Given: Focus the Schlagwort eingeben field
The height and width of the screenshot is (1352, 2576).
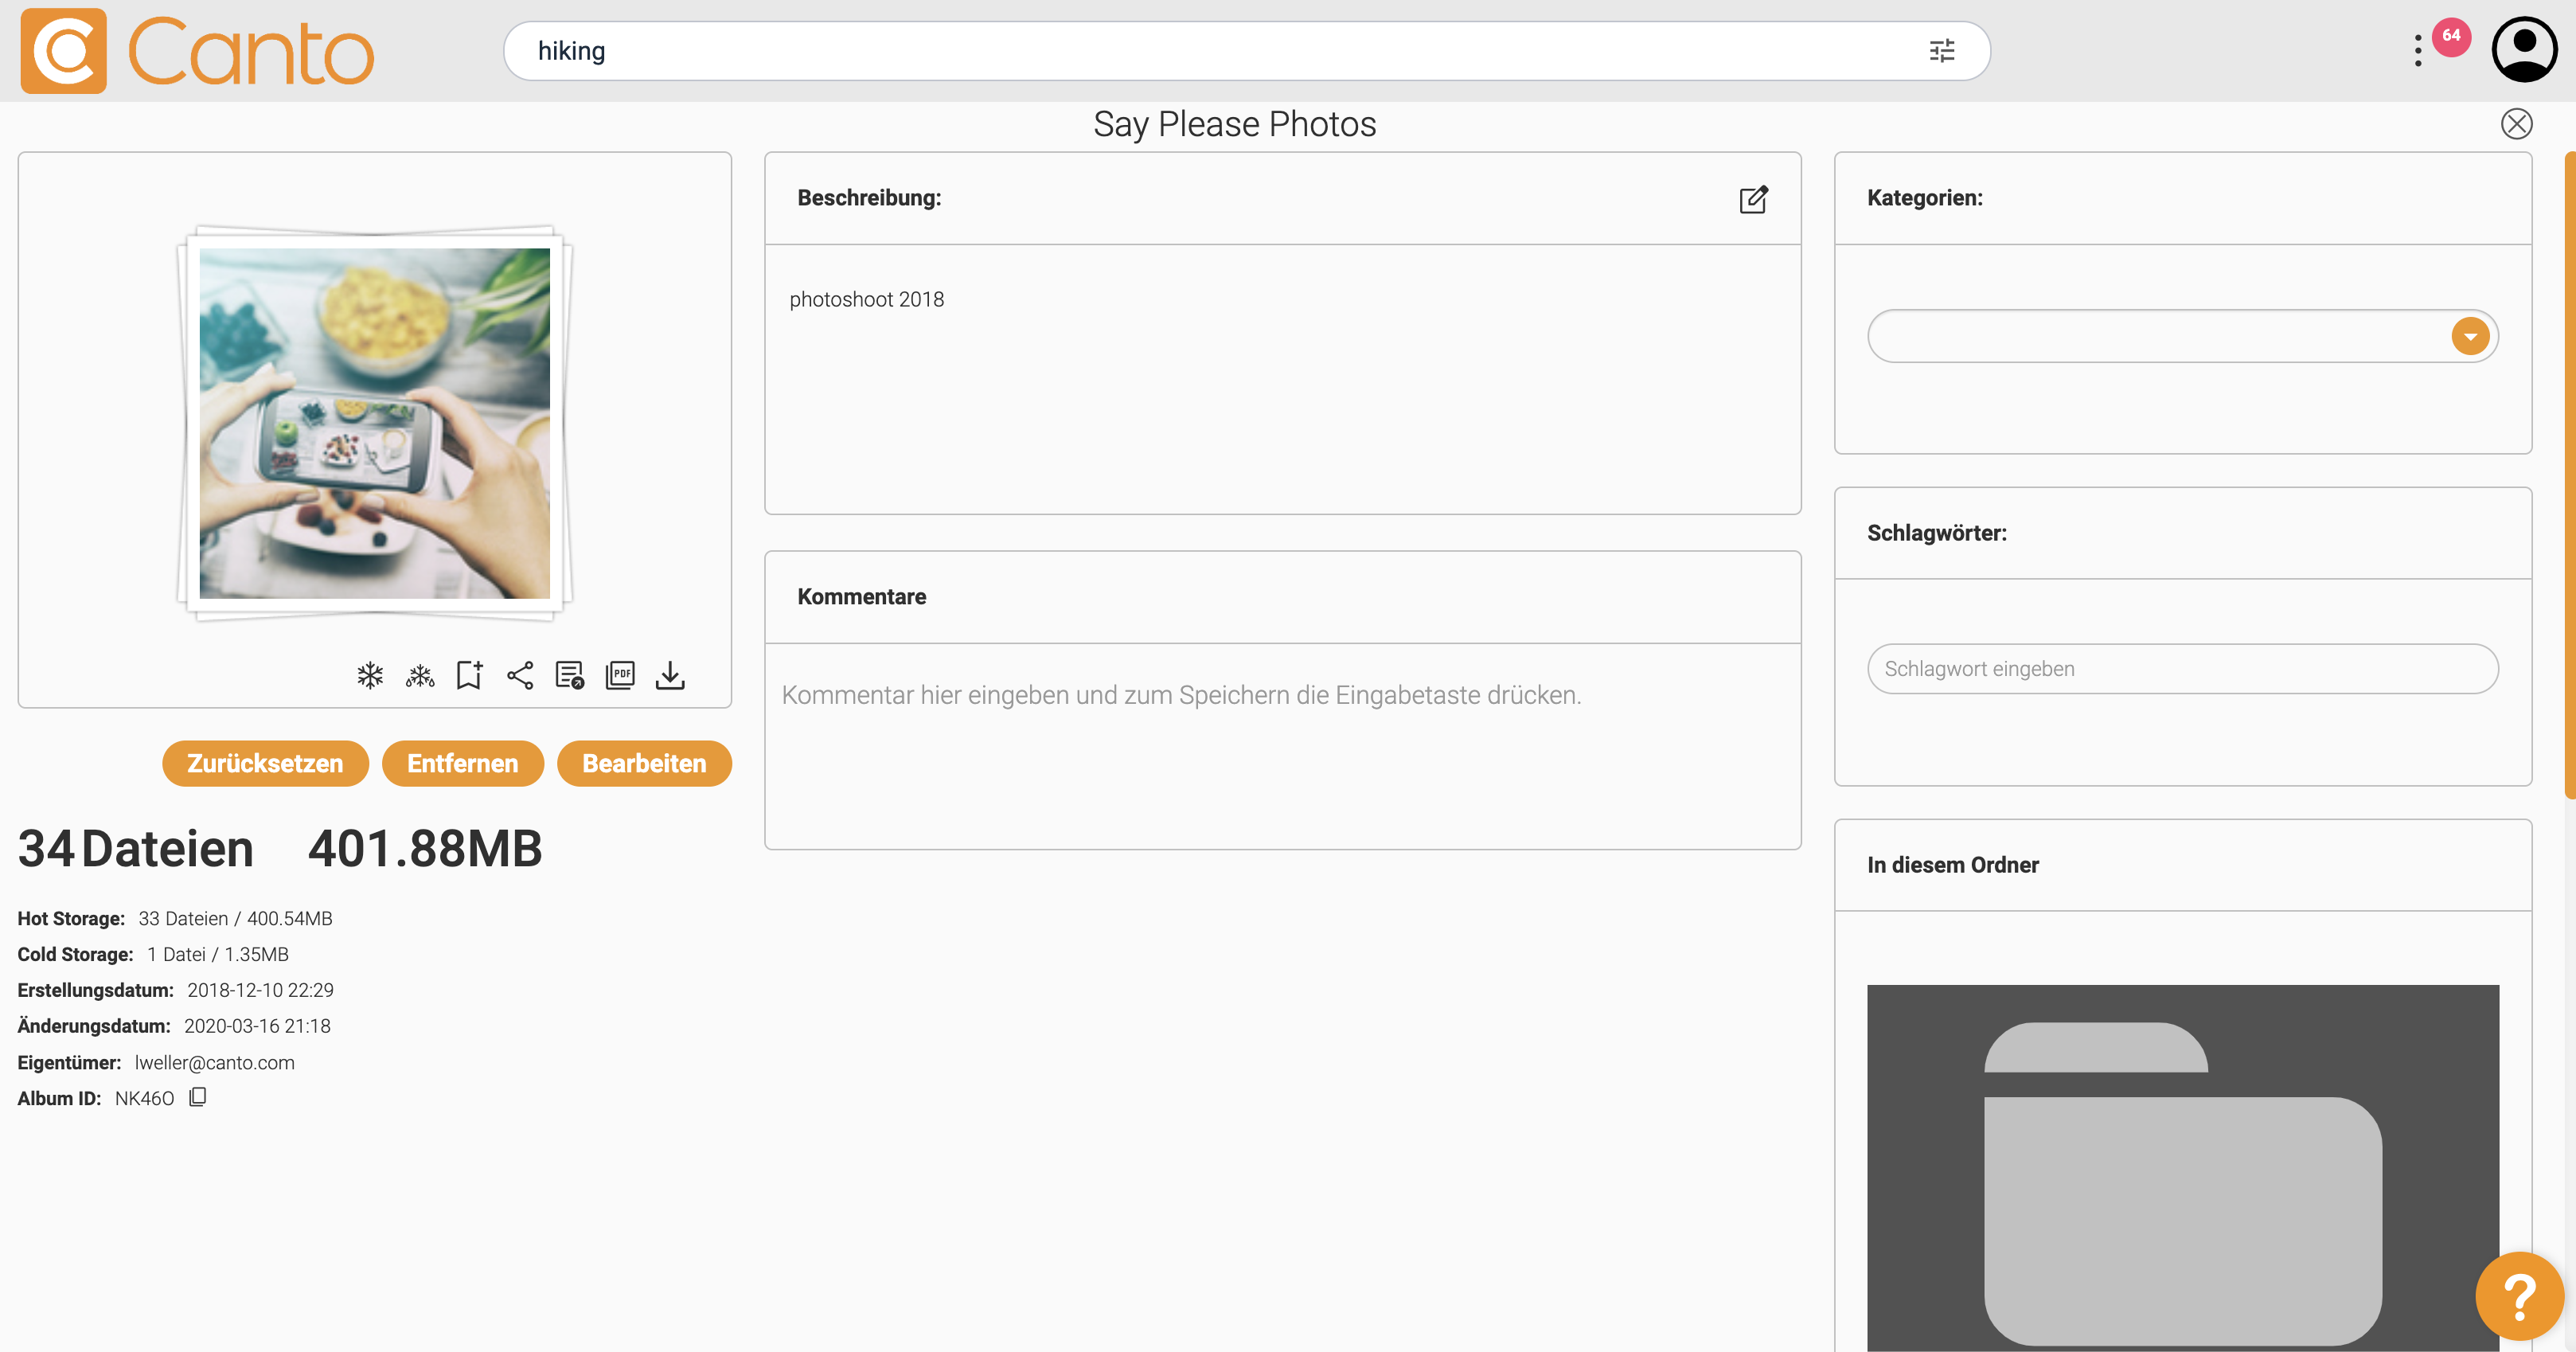Looking at the screenshot, I should tap(2182, 669).
